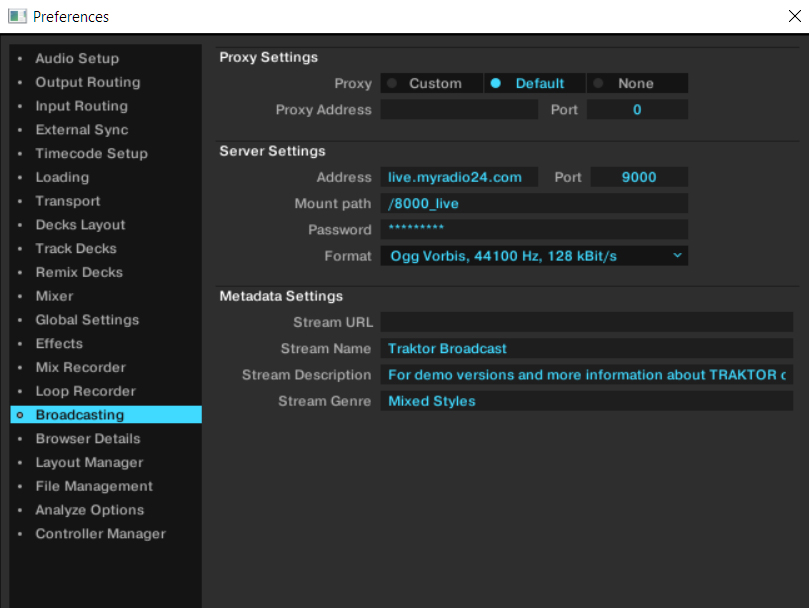The image size is (809, 608).
Task: Click the Preferences window title icon
Action: (x=17, y=16)
